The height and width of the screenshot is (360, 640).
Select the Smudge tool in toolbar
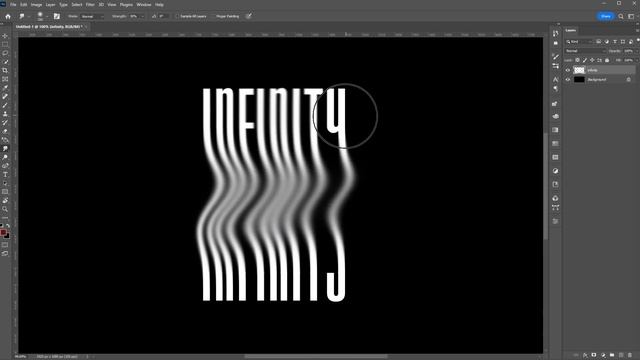(x=5, y=149)
